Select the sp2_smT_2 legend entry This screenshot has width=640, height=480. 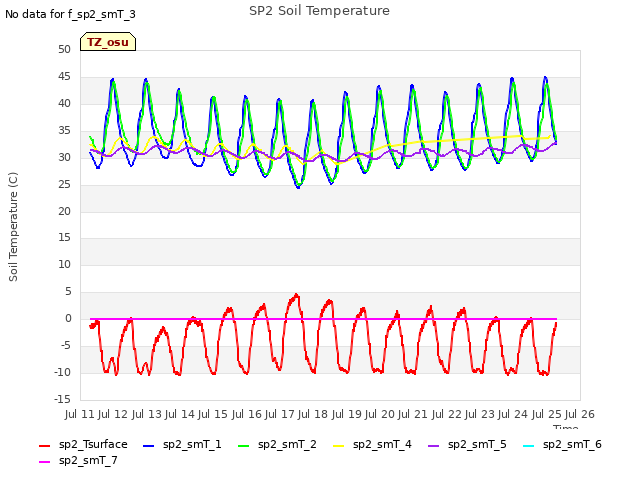[x=277, y=444]
